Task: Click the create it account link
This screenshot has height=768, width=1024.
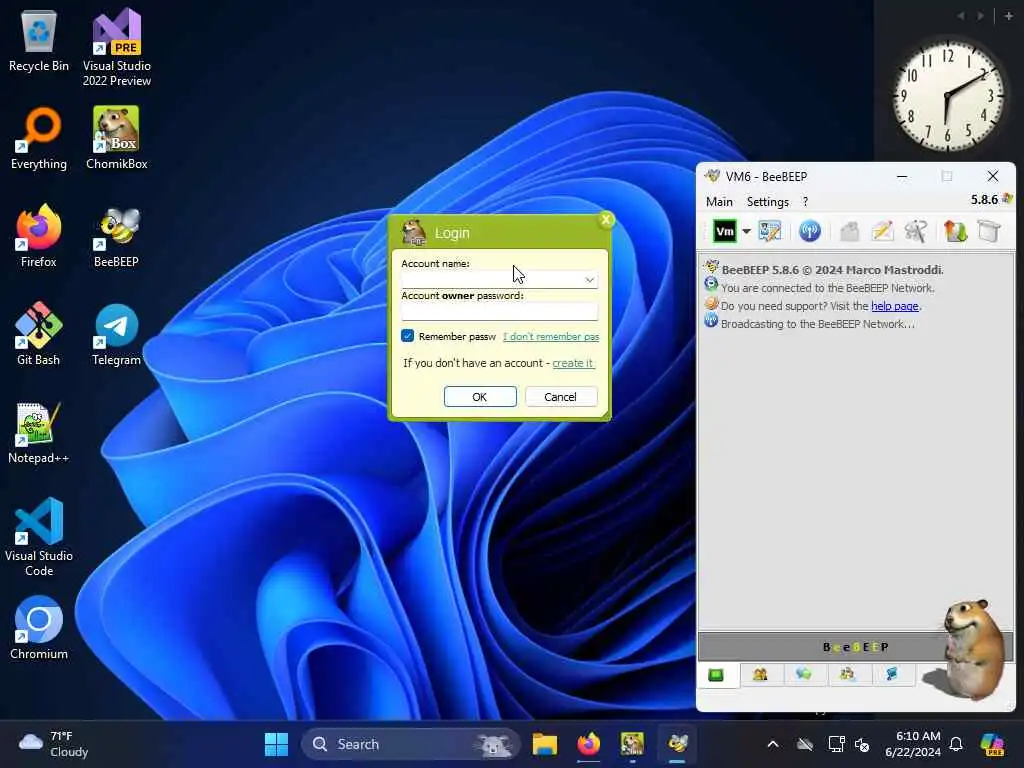Action: pos(573,363)
